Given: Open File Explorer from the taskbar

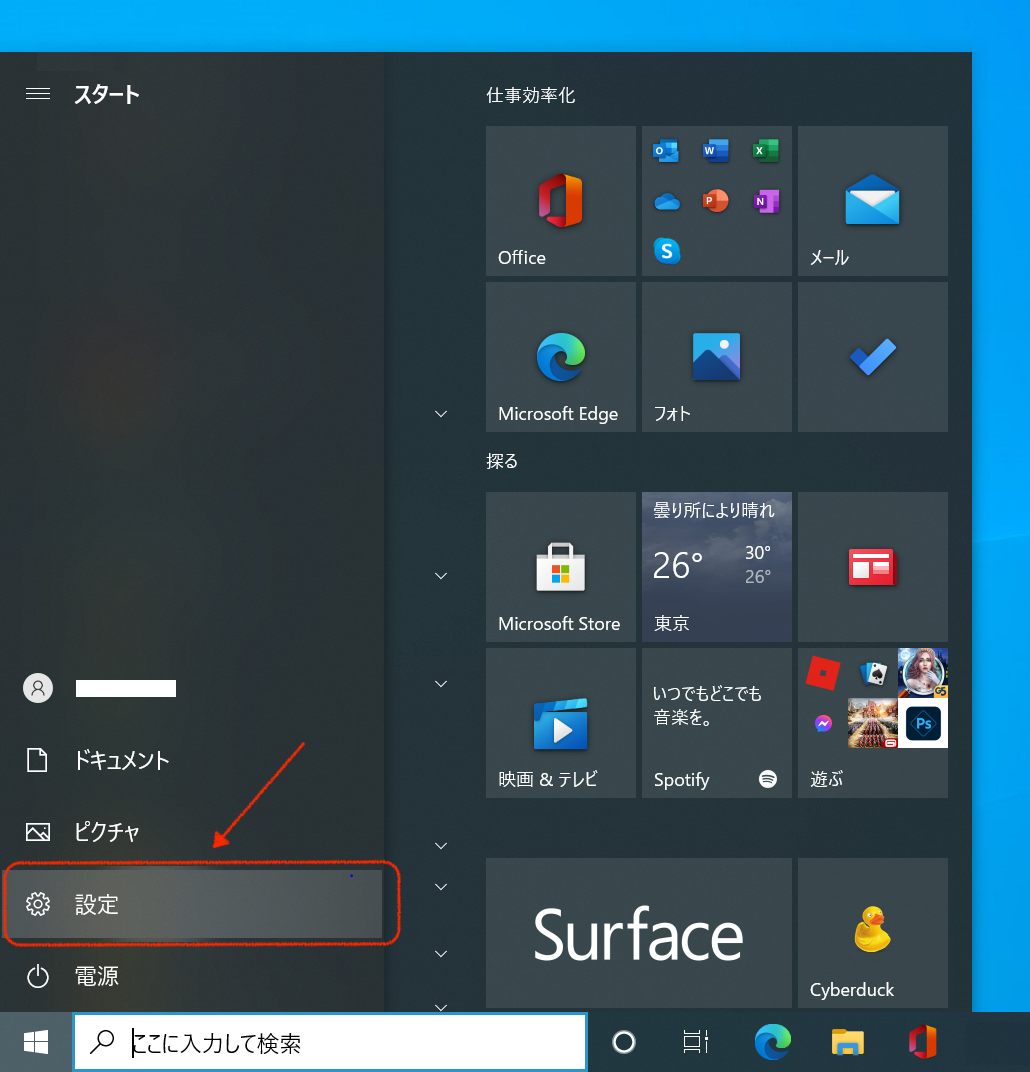Looking at the screenshot, I should point(848,1043).
